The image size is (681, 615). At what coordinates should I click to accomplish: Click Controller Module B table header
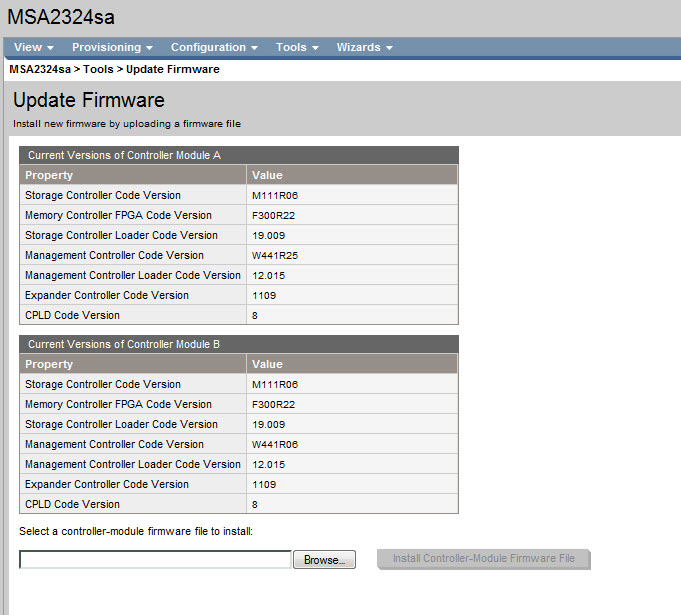coord(239,344)
